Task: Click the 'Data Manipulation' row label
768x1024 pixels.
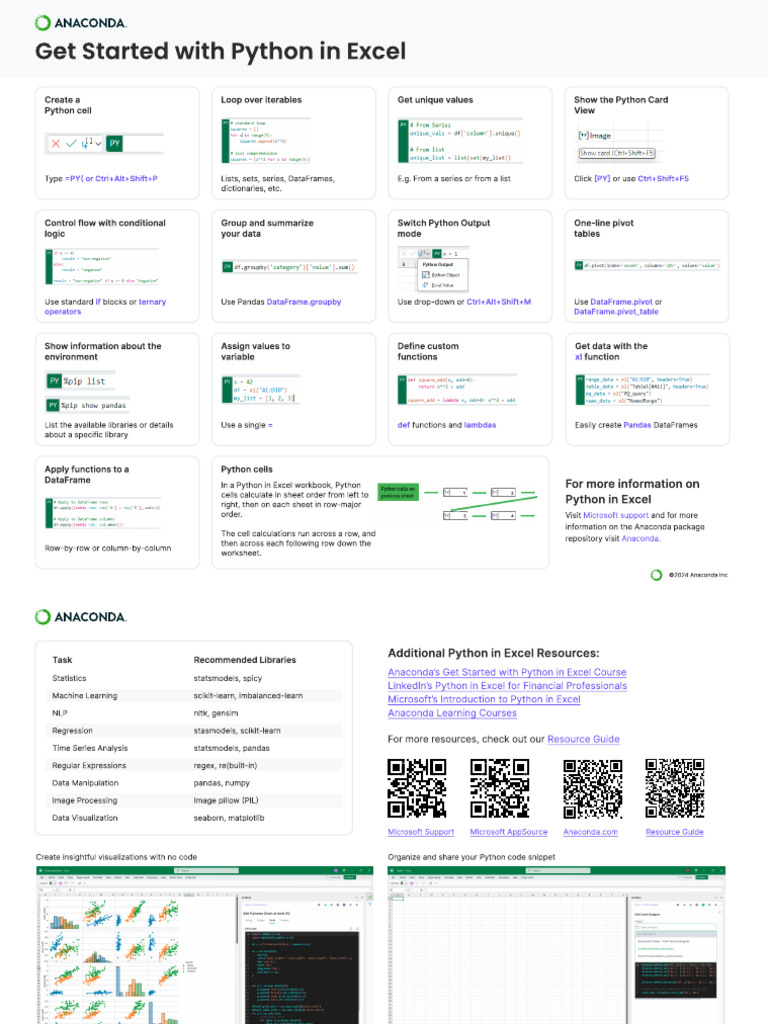Action: pos(86,783)
